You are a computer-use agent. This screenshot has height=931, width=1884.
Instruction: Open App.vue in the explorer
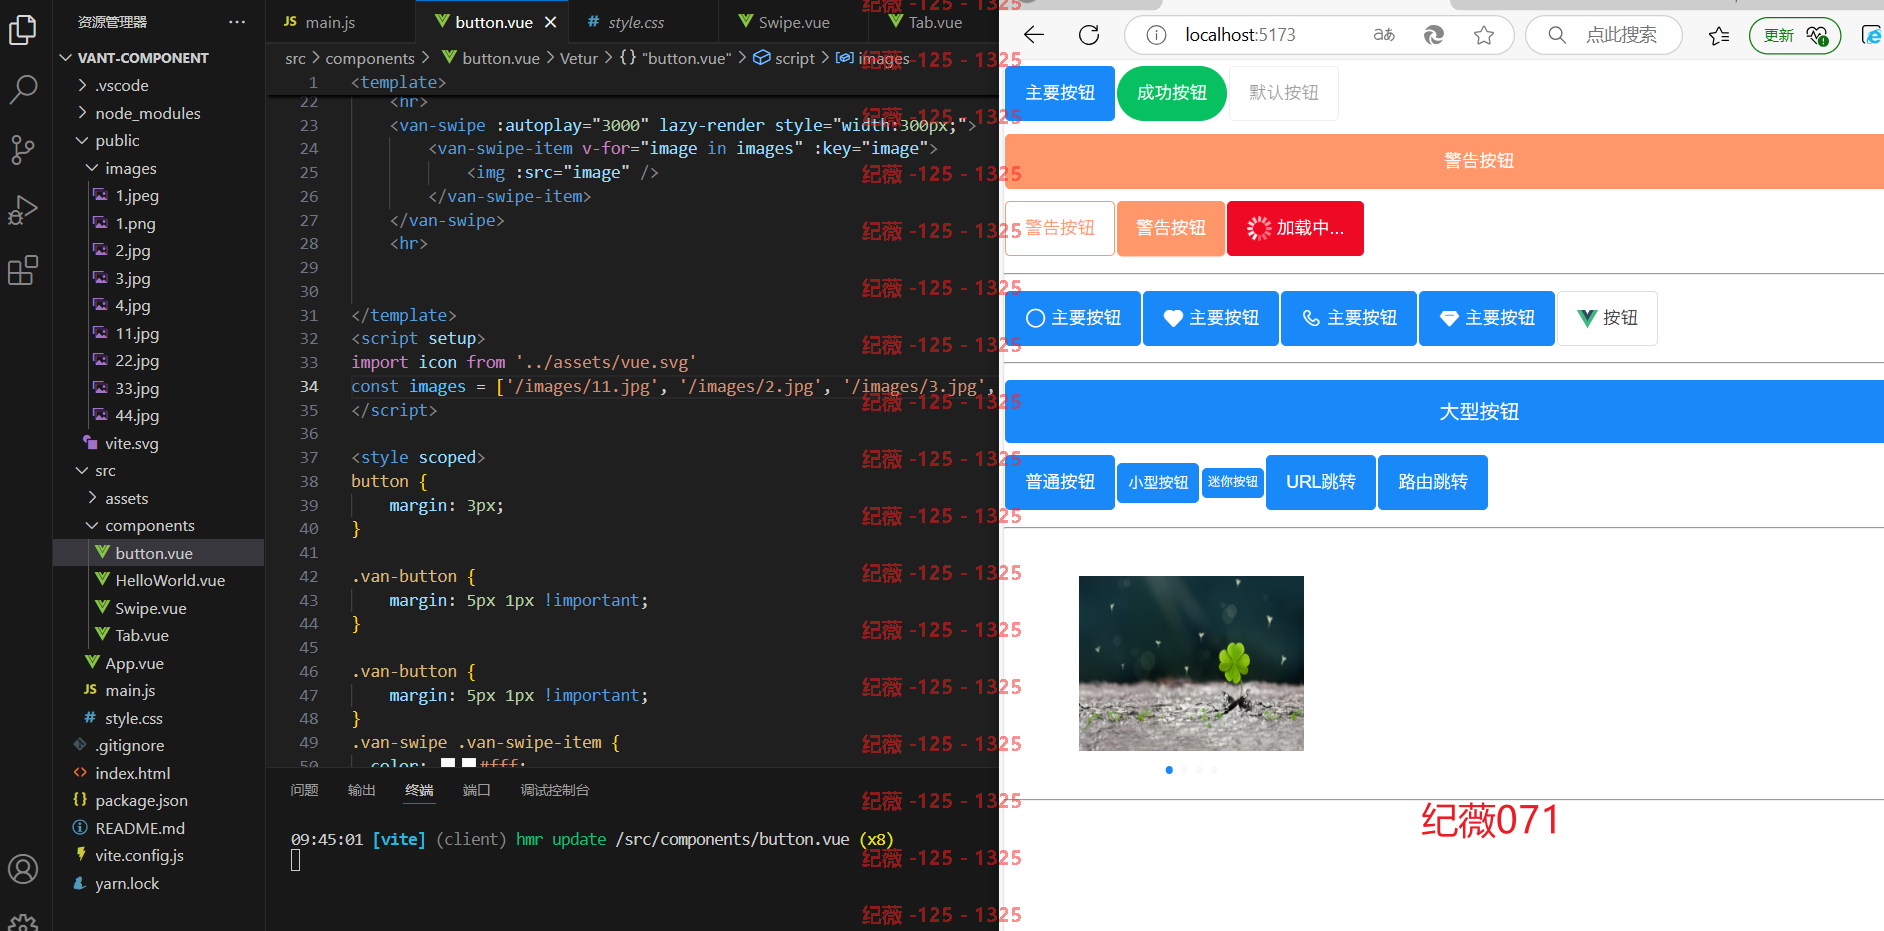point(134,664)
